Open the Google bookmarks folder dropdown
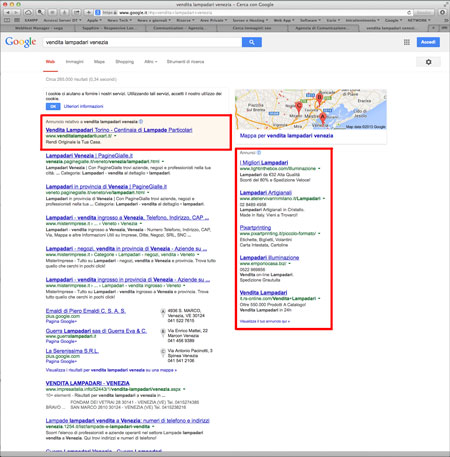 [393, 20]
